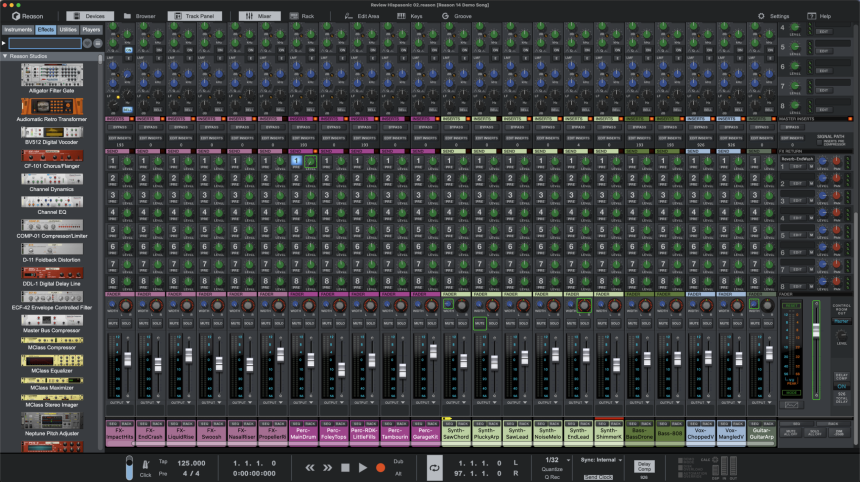Click the Delay Comp button in transport
This screenshot has height=482, width=860.
coord(644,466)
